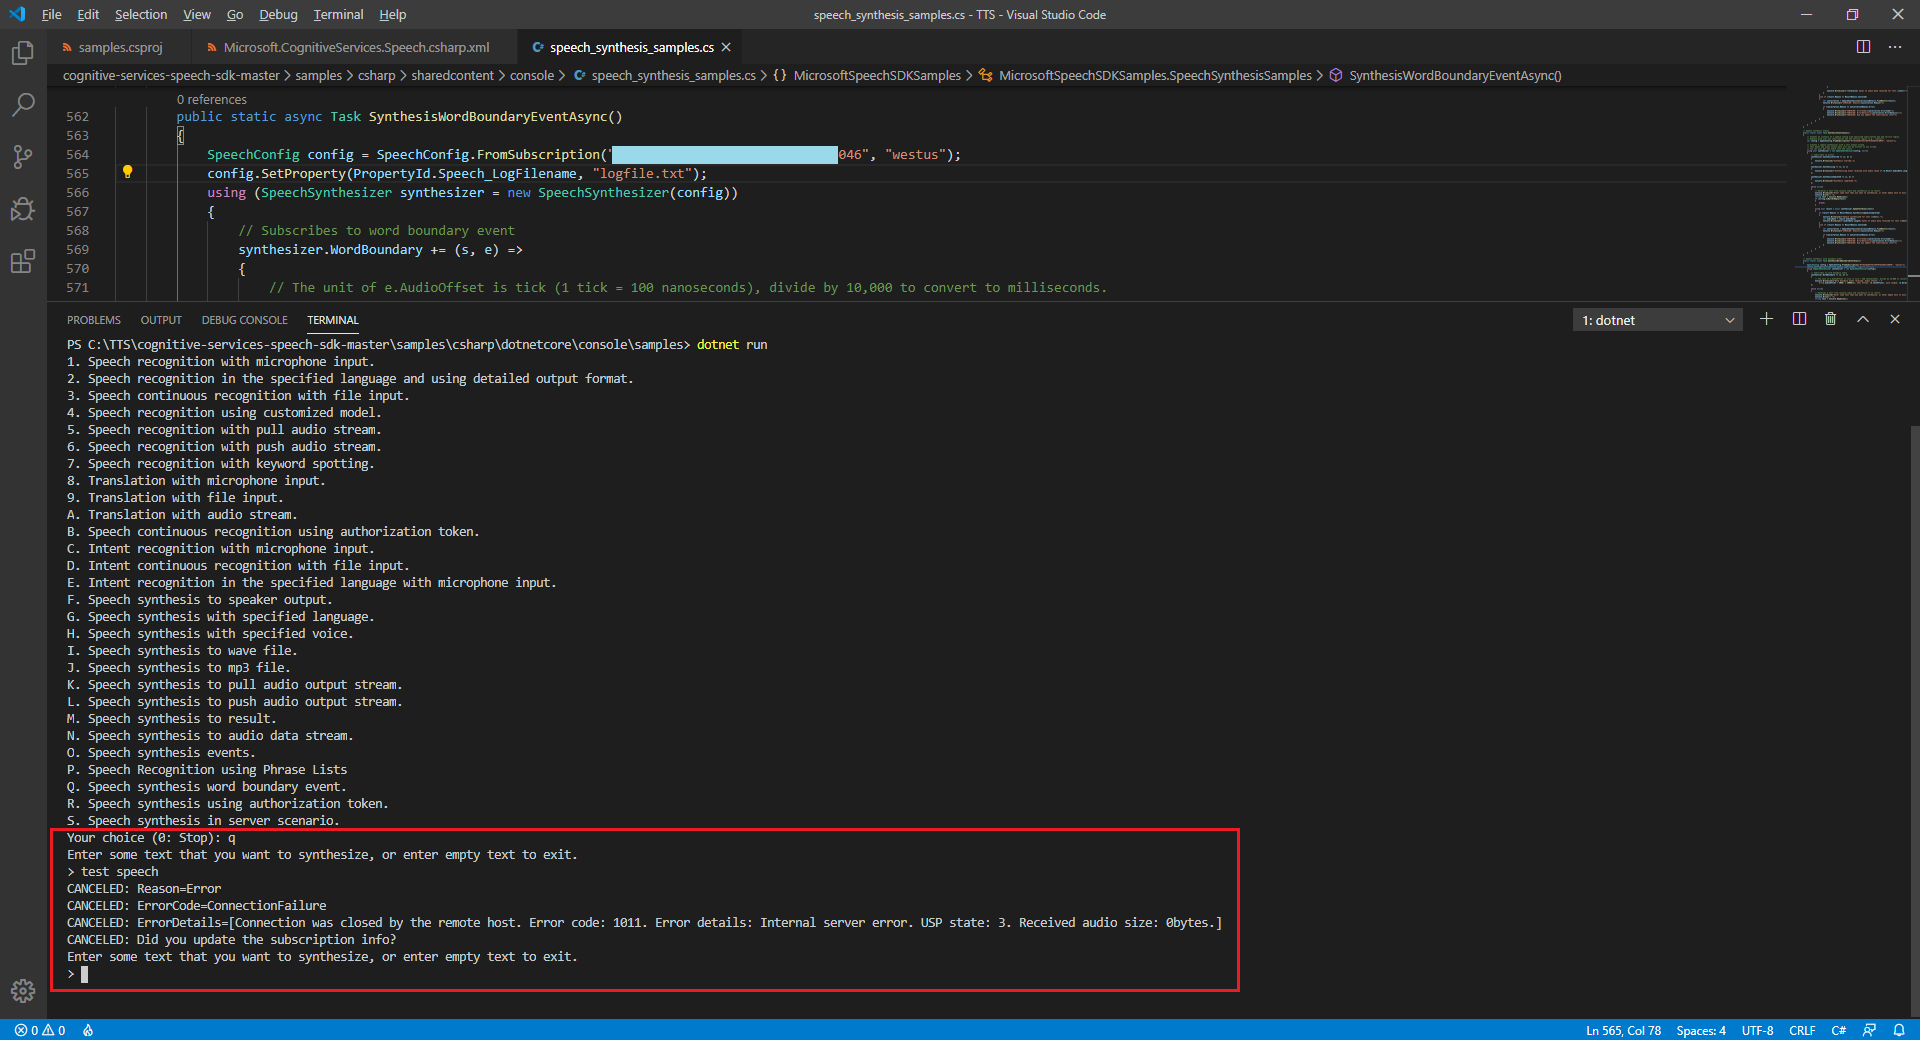Screen dimensions: 1920x1040
Task: Open notifications bell in status bar
Action: coord(1899,1030)
